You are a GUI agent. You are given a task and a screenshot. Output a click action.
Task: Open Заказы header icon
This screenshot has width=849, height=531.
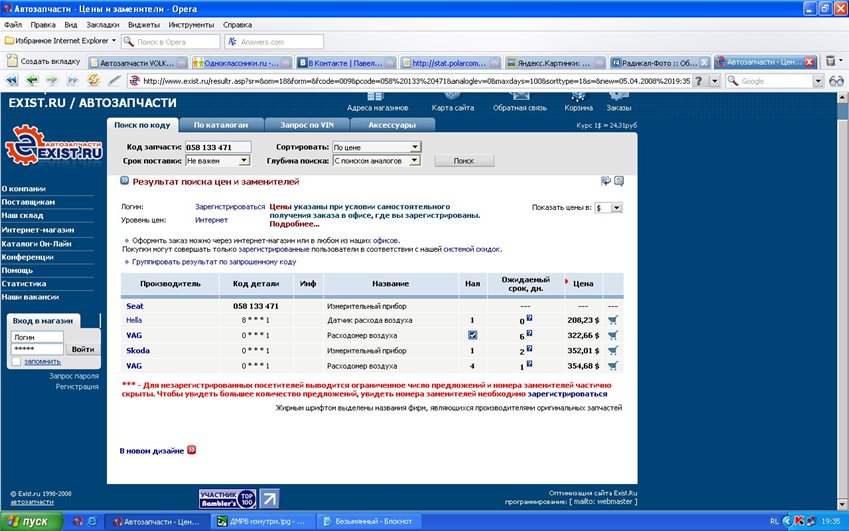click(618, 97)
